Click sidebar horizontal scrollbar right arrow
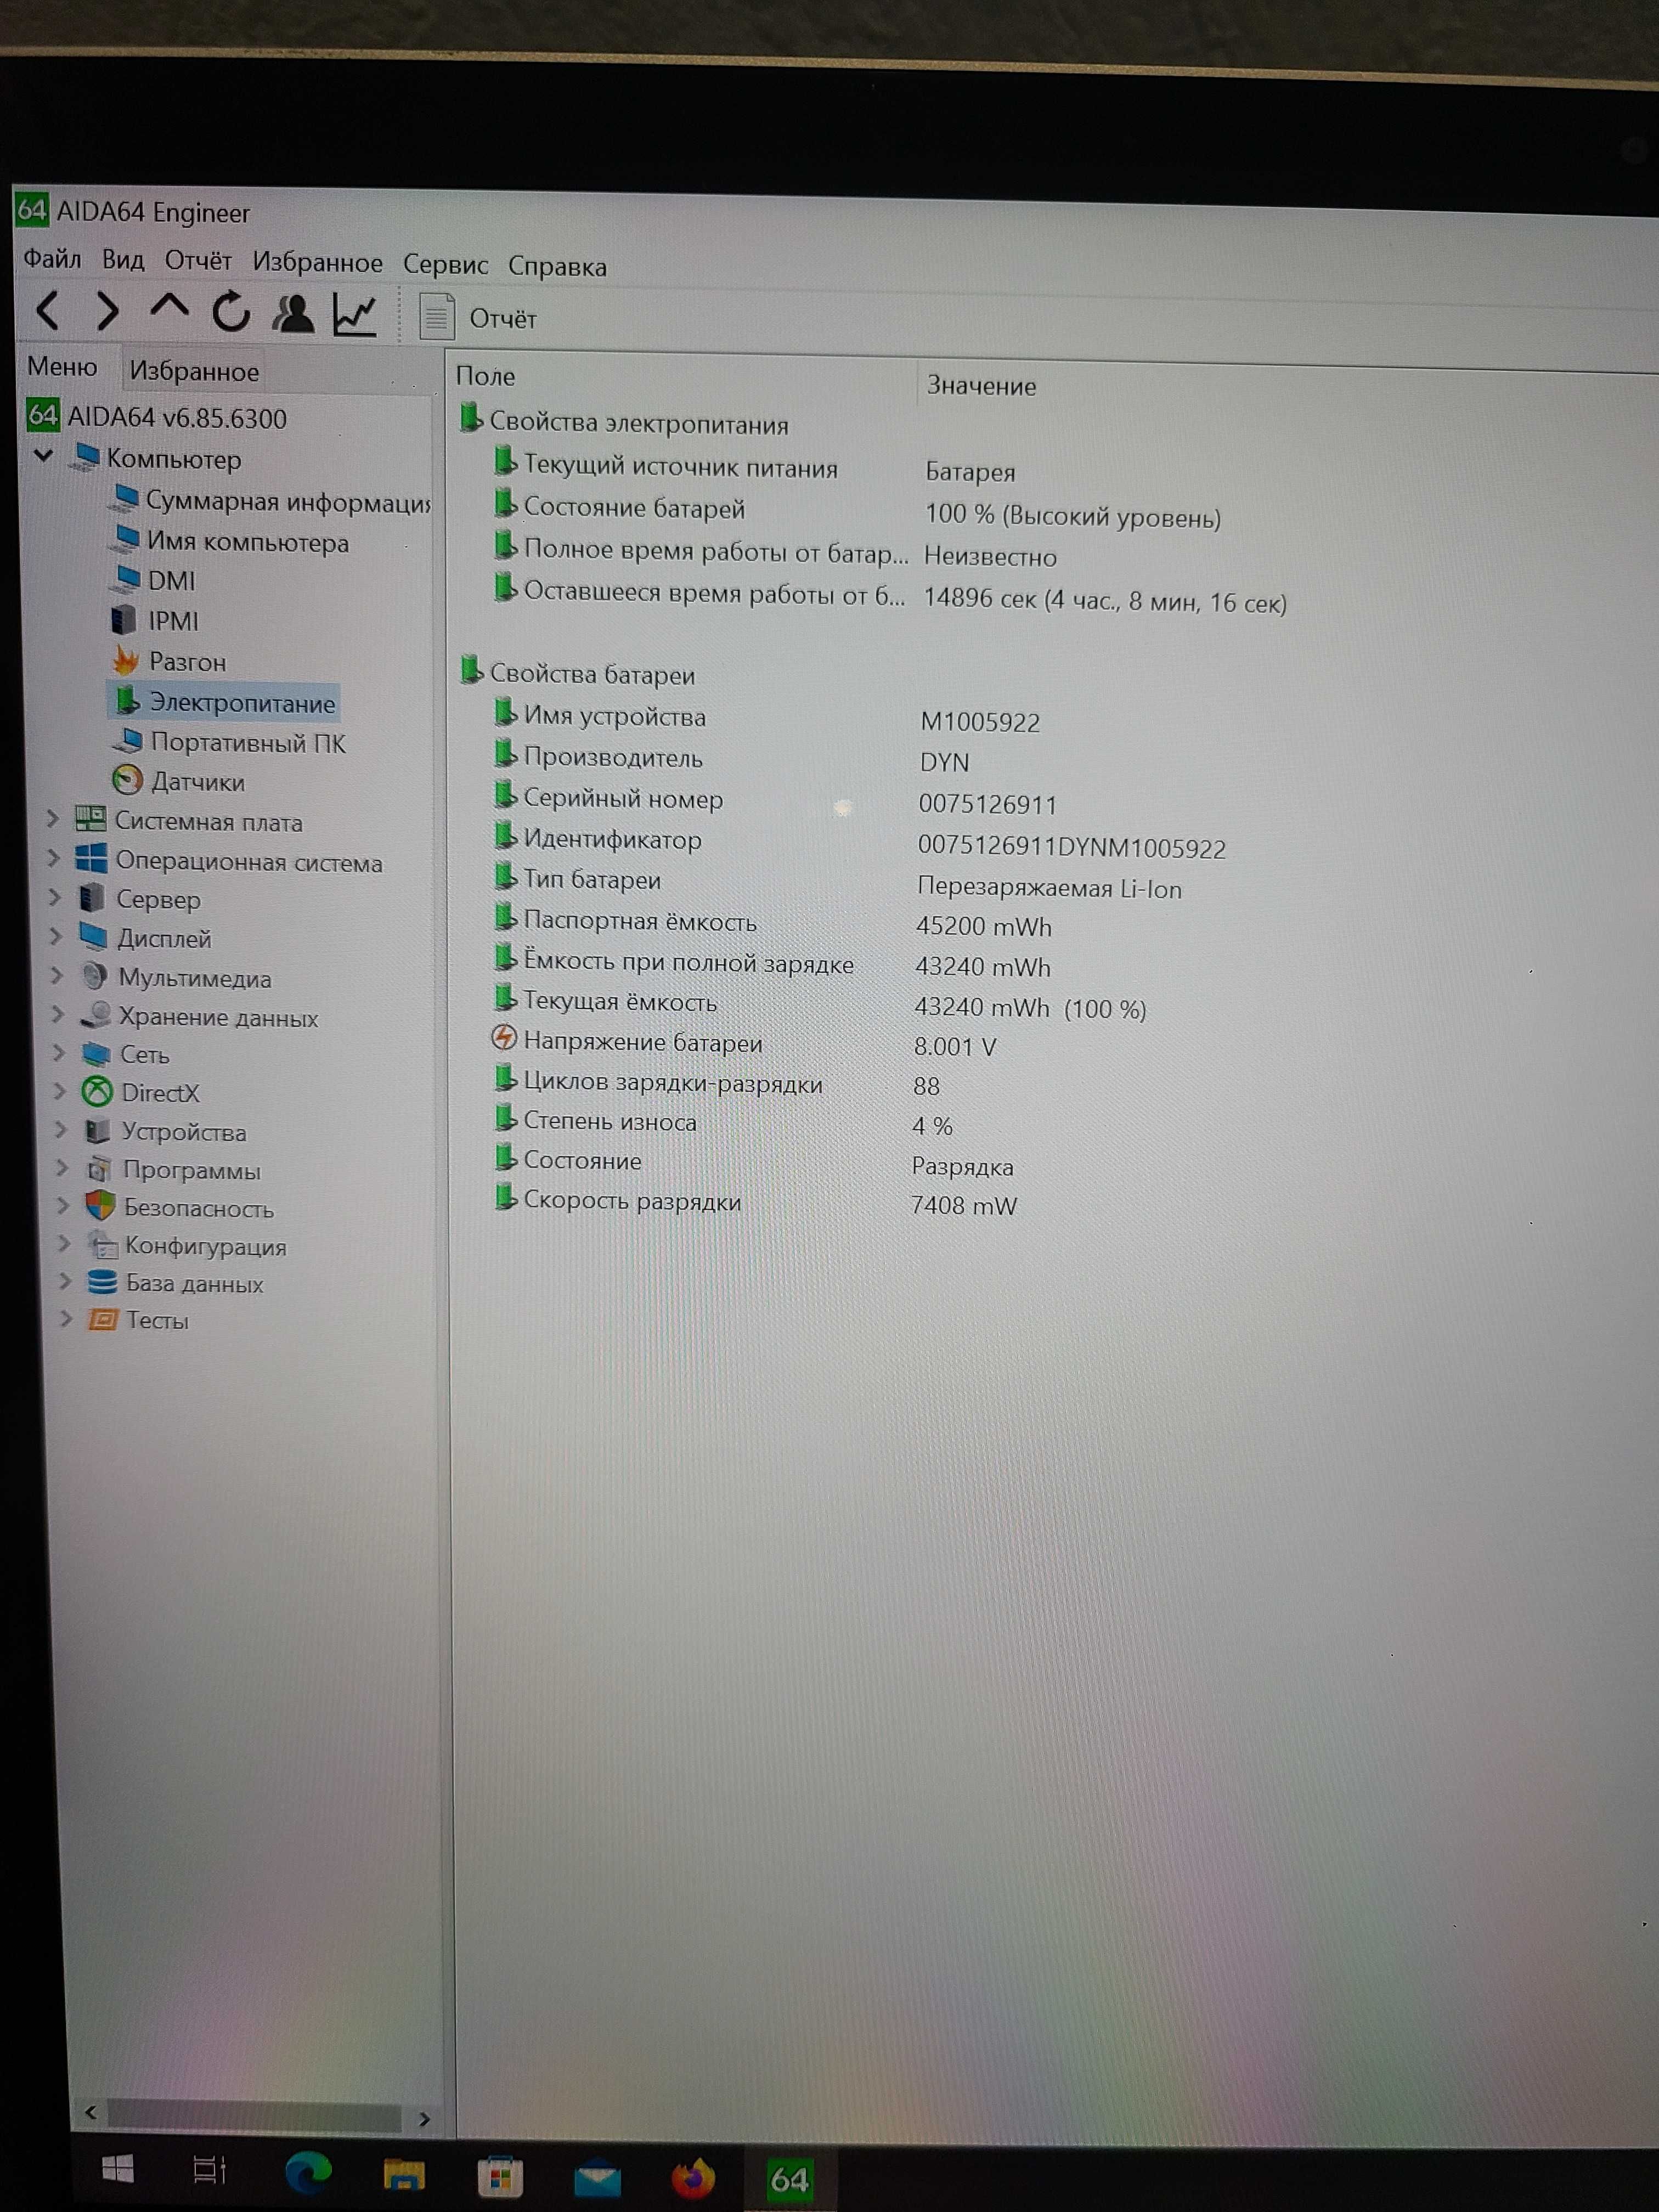1659x2212 pixels. pyautogui.click(x=424, y=2118)
